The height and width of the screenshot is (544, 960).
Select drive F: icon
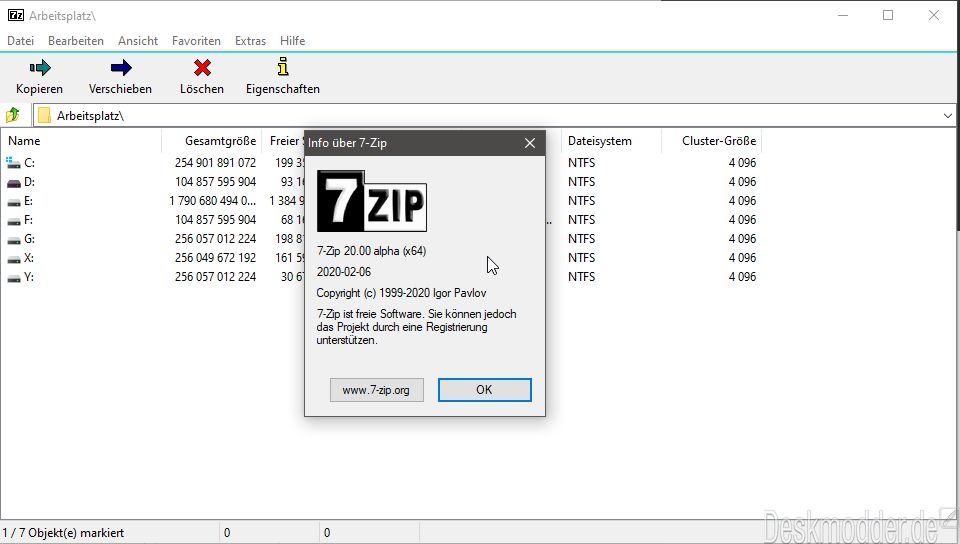click(13, 221)
